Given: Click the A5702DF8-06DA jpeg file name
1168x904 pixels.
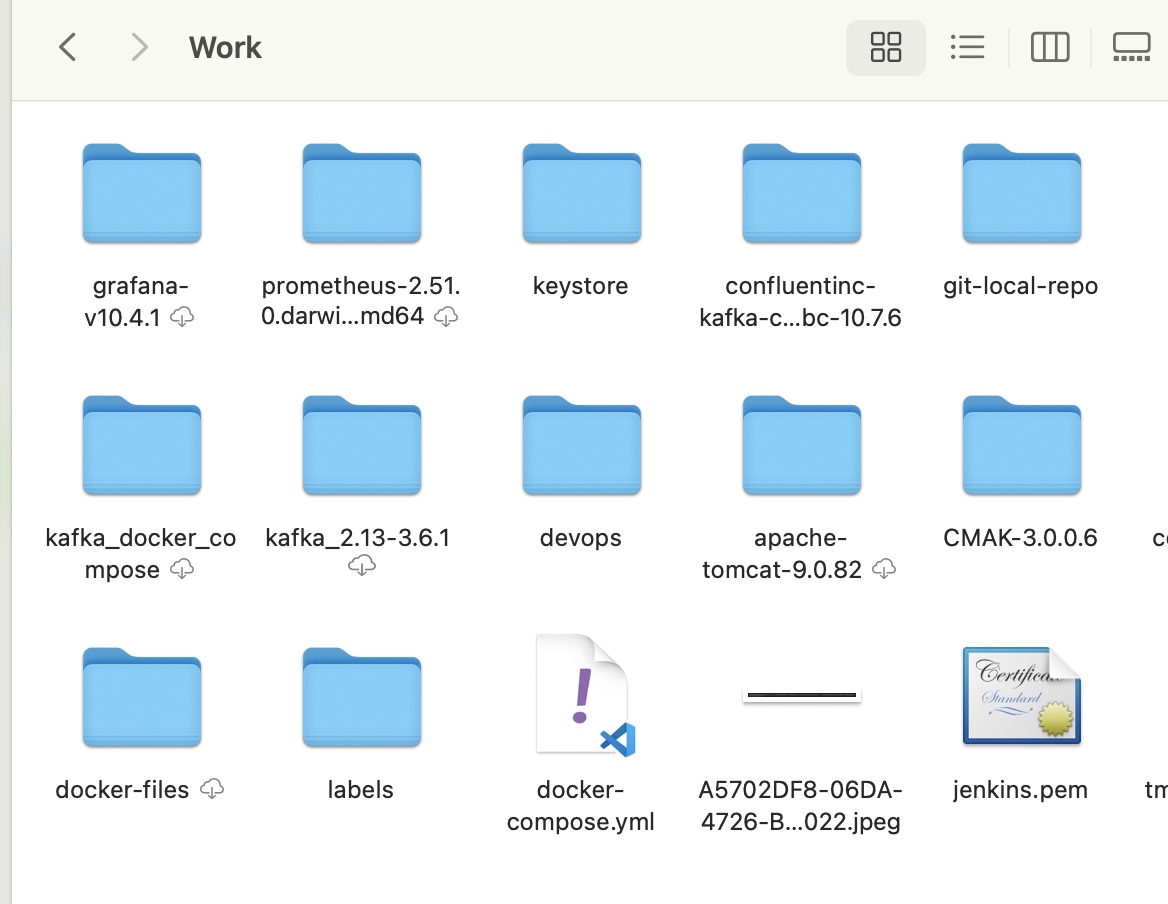Looking at the screenshot, I should (801, 806).
